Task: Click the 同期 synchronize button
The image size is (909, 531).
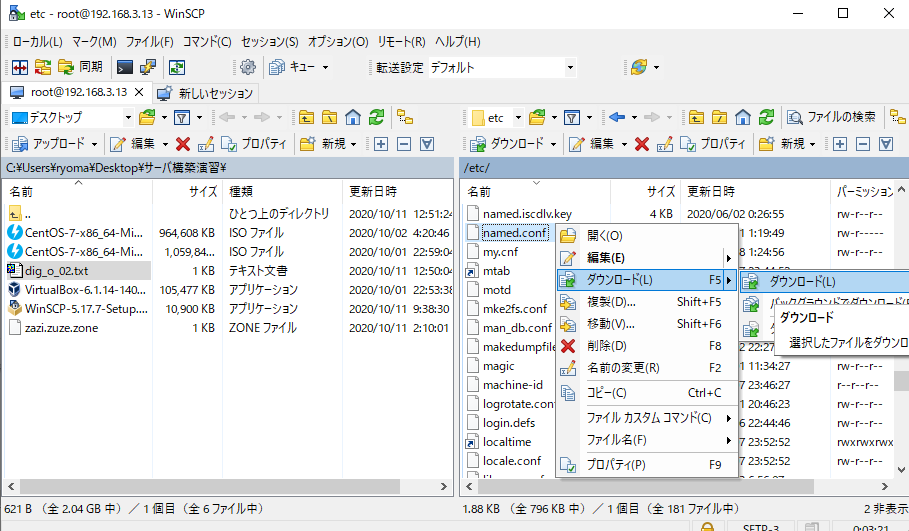Action: click(81, 67)
